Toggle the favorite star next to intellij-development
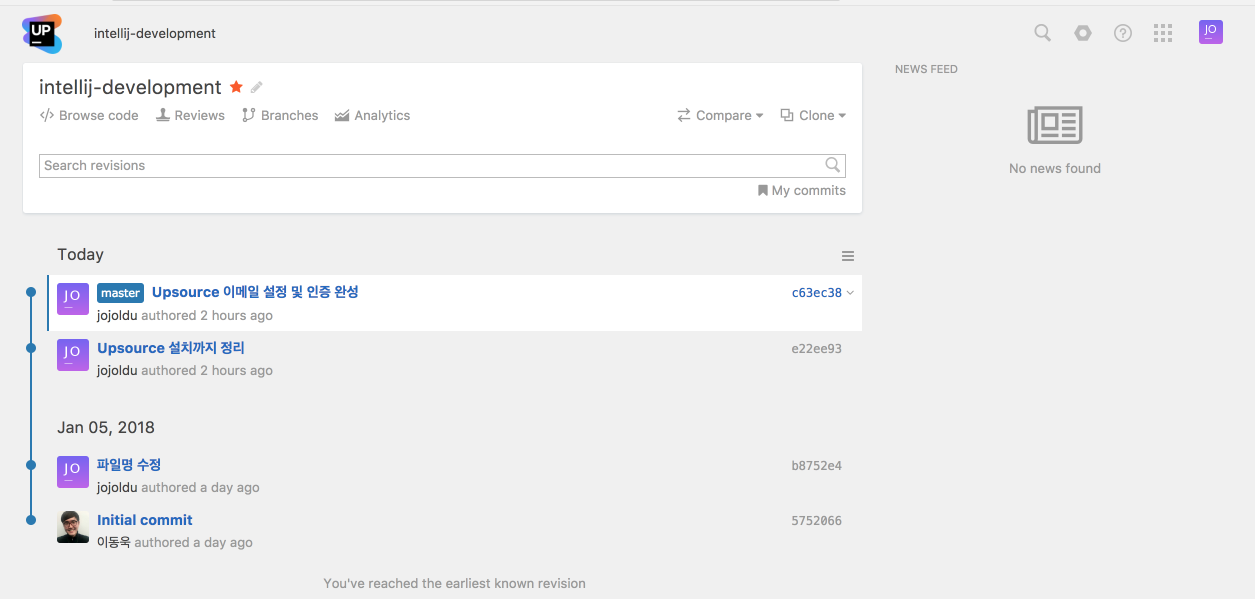Image resolution: width=1255 pixels, height=599 pixels. point(236,87)
